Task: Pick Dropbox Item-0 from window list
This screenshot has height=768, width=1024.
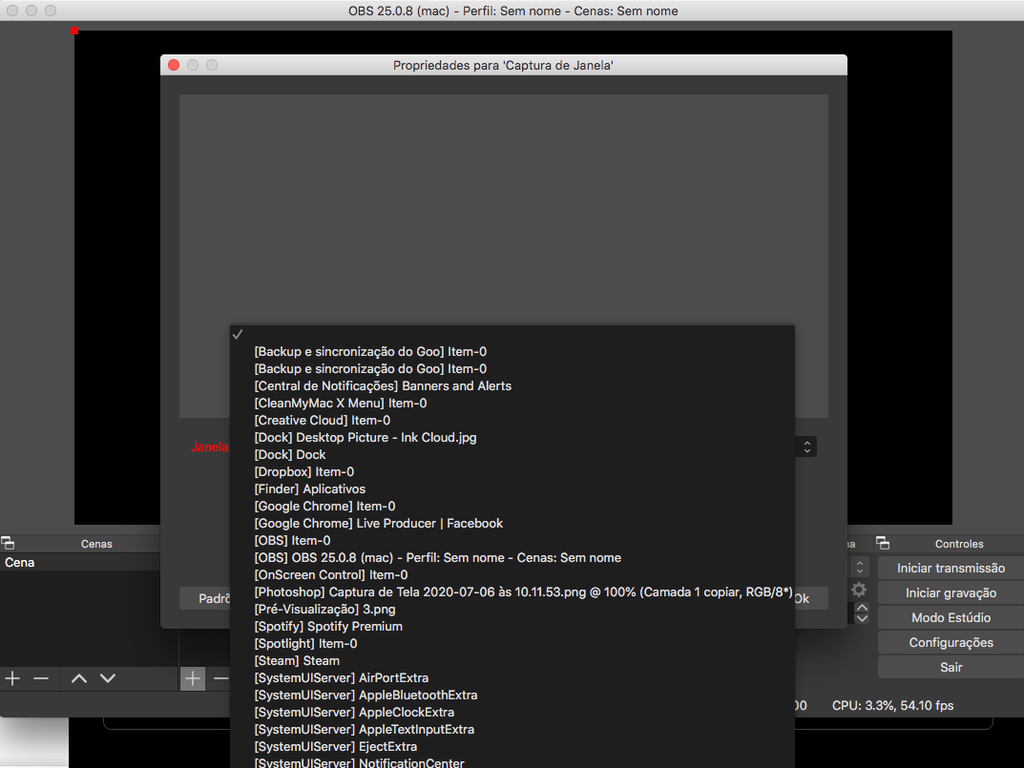Action: click(x=512, y=472)
